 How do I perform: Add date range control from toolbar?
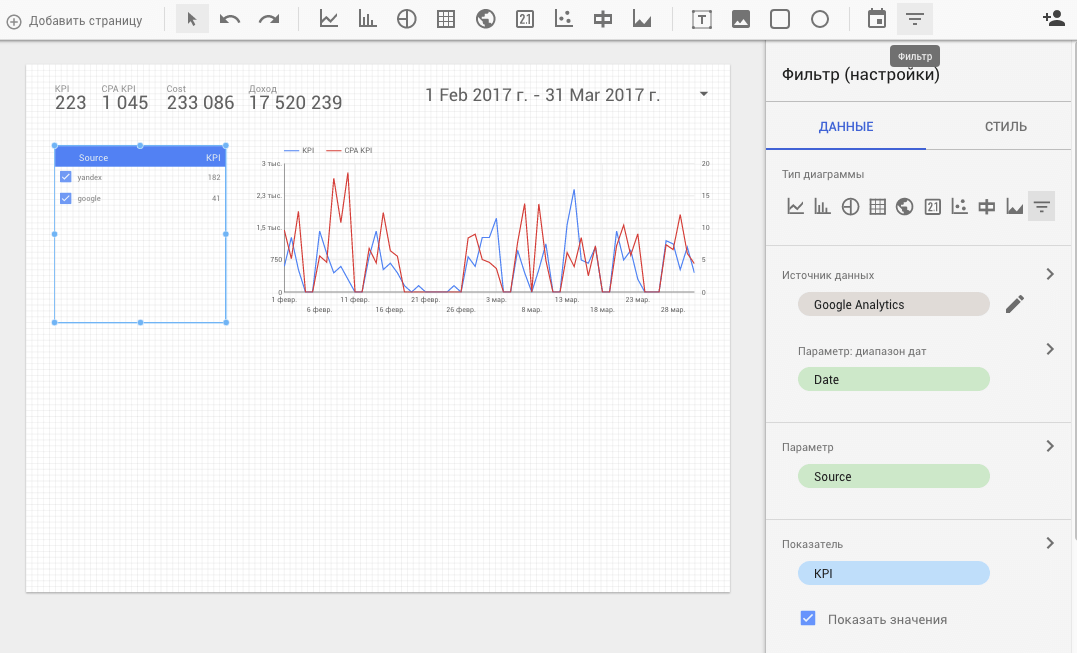[x=876, y=19]
